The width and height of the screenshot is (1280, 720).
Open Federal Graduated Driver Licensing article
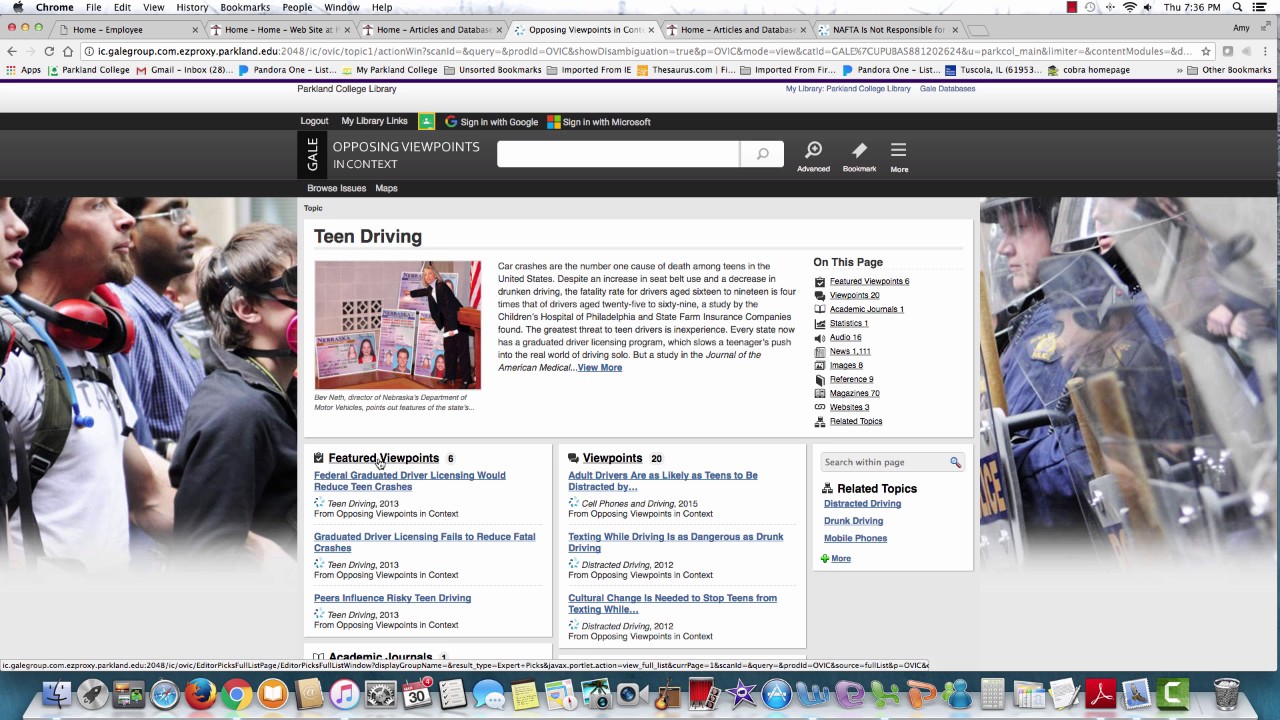[410, 481]
